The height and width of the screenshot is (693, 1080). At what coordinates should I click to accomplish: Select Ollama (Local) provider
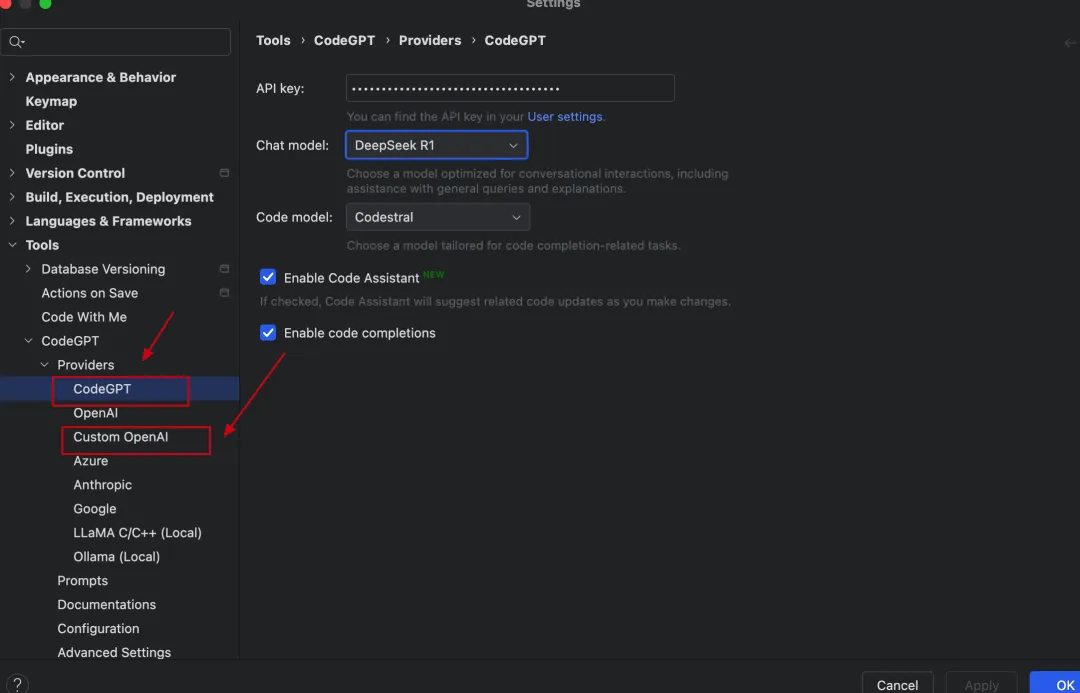tap(116, 557)
